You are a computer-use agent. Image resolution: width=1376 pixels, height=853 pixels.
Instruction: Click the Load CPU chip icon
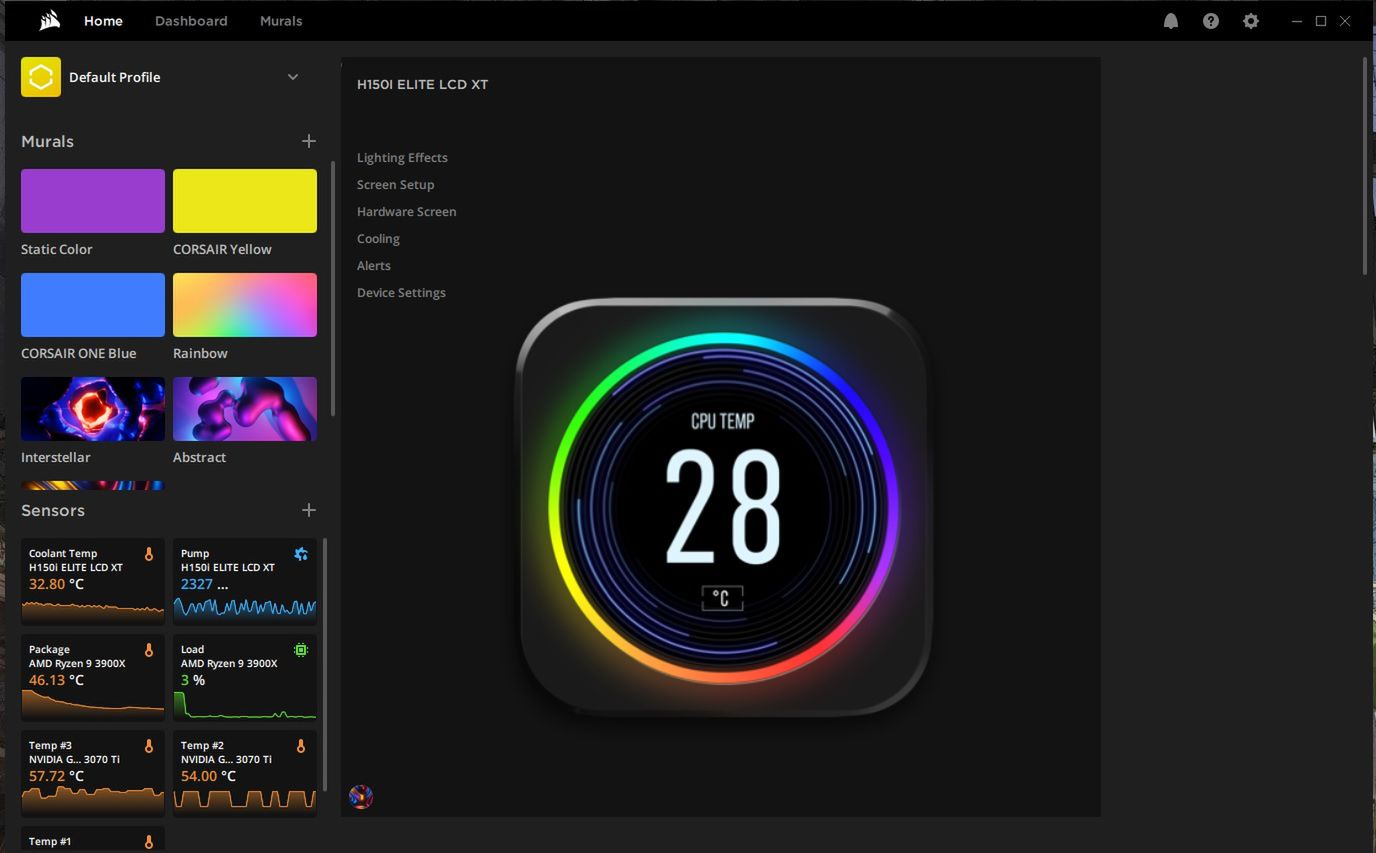(x=301, y=650)
